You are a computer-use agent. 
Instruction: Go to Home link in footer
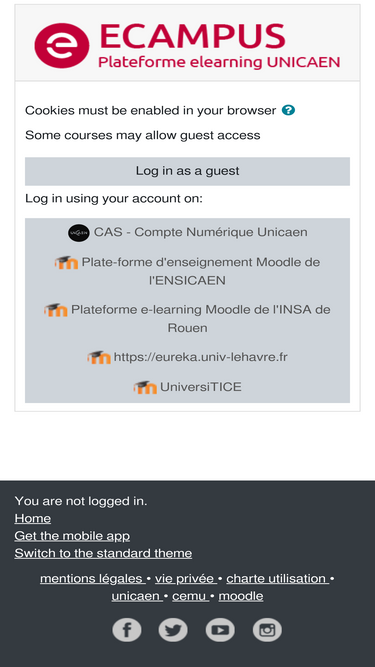tap(33, 519)
